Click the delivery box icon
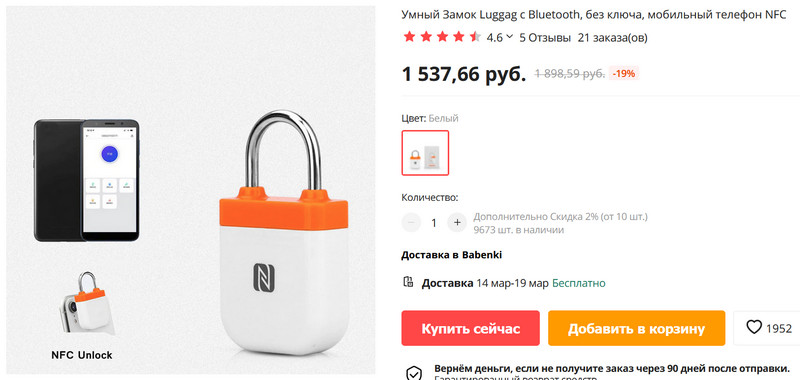Image resolution: width=800 pixels, height=380 pixels. (x=408, y=282)
